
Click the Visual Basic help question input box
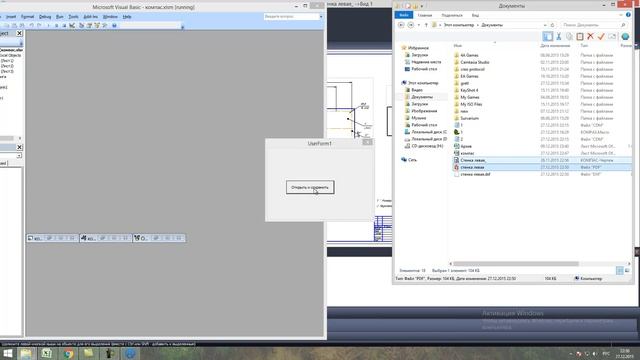click(x=291, y=16)
